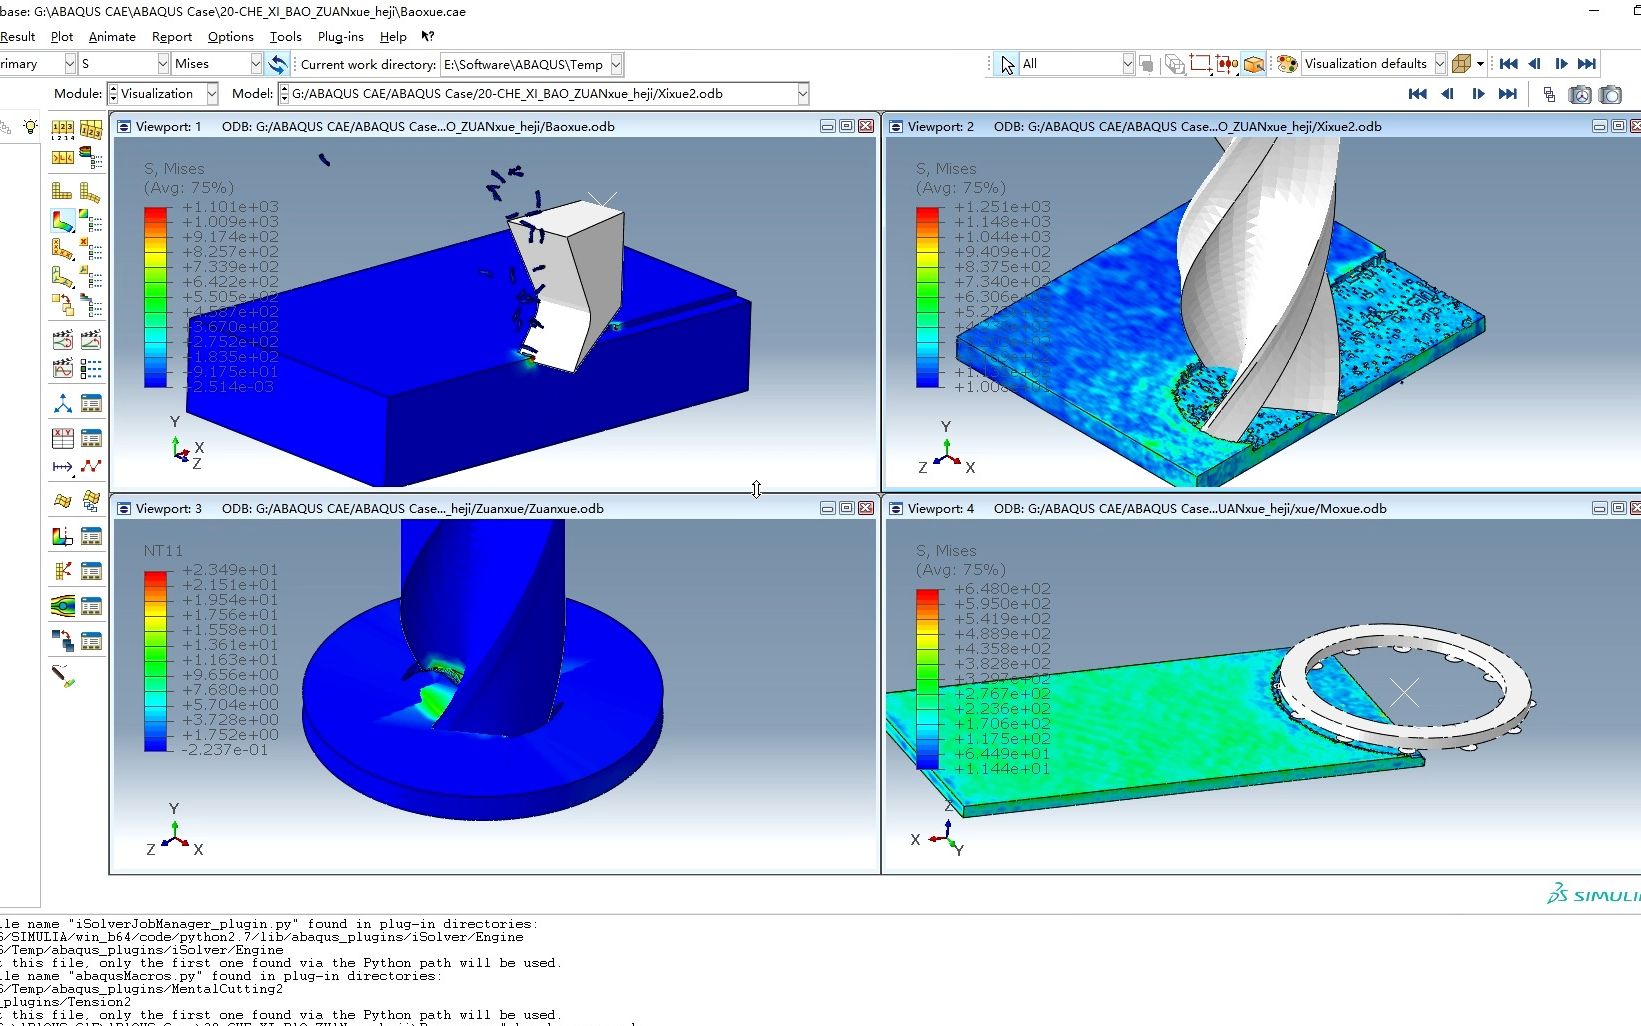
Task: Expand the Primary variable type dropdown
Action: click(70, 64)
